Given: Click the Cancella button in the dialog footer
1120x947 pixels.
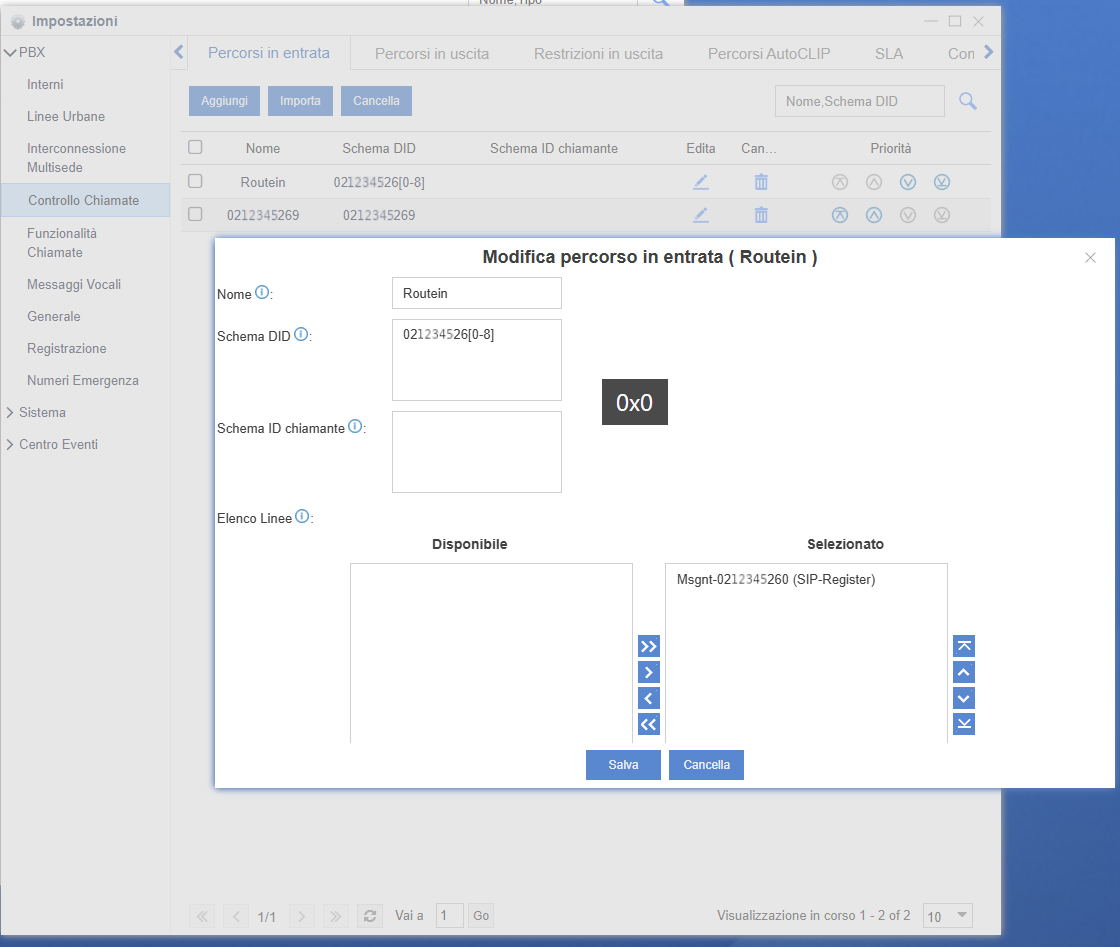Looking at the screenshot, I should (706, 765).
